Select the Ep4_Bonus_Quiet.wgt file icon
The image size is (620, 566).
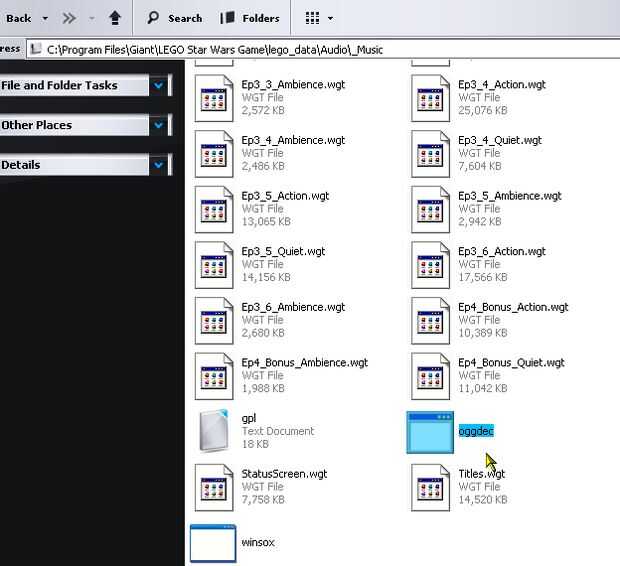(x=430, y=376)
